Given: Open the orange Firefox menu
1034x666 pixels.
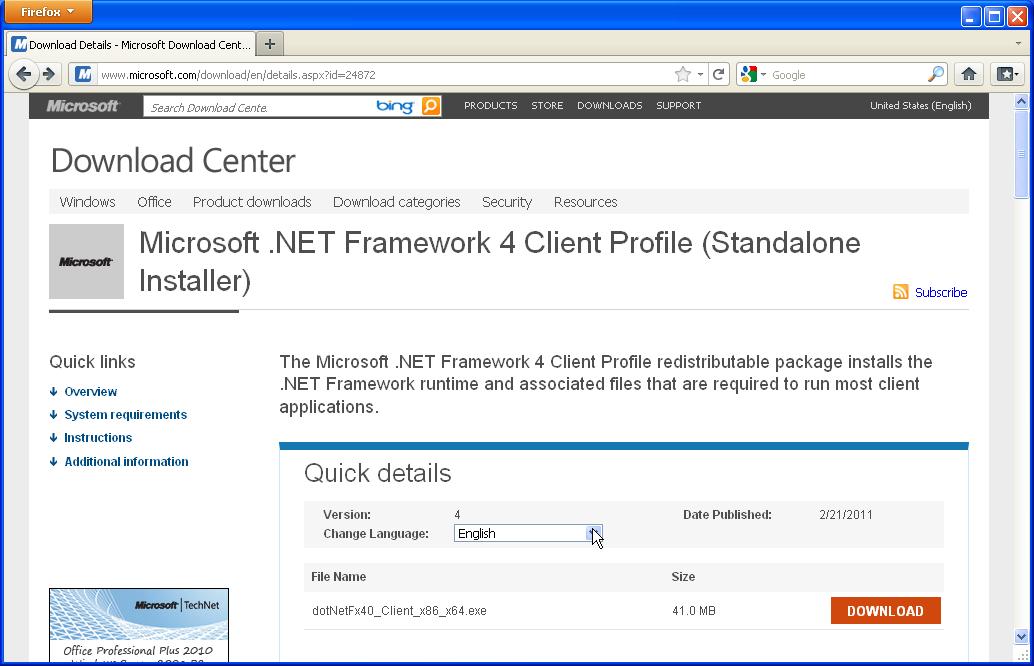Looking at the screenshot, I should pyautogui.click(x=47, y=12).
